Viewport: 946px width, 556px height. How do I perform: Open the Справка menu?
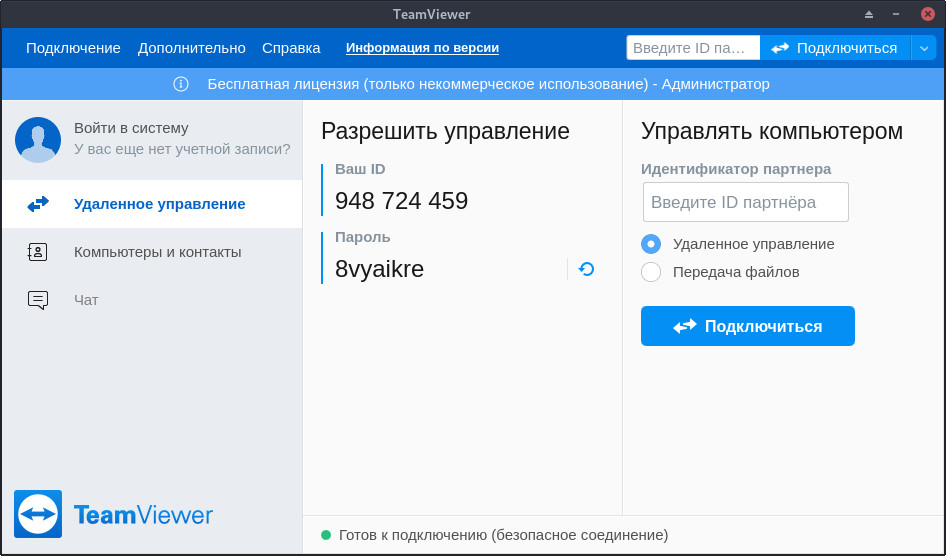pyautogui.click(x=291, y=48)
